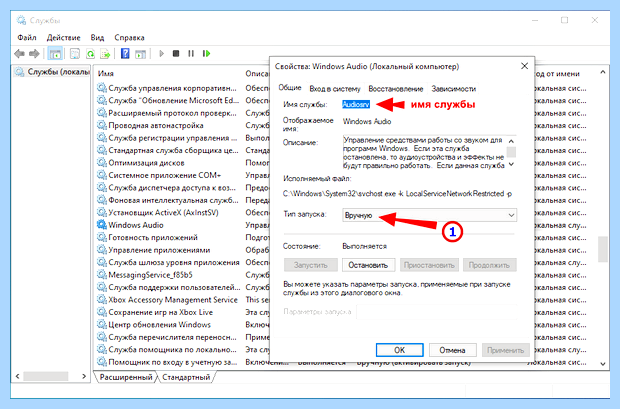
Task: Click the action pane toolbar icon
Action: pyautogui.click(x=140, y=54)
